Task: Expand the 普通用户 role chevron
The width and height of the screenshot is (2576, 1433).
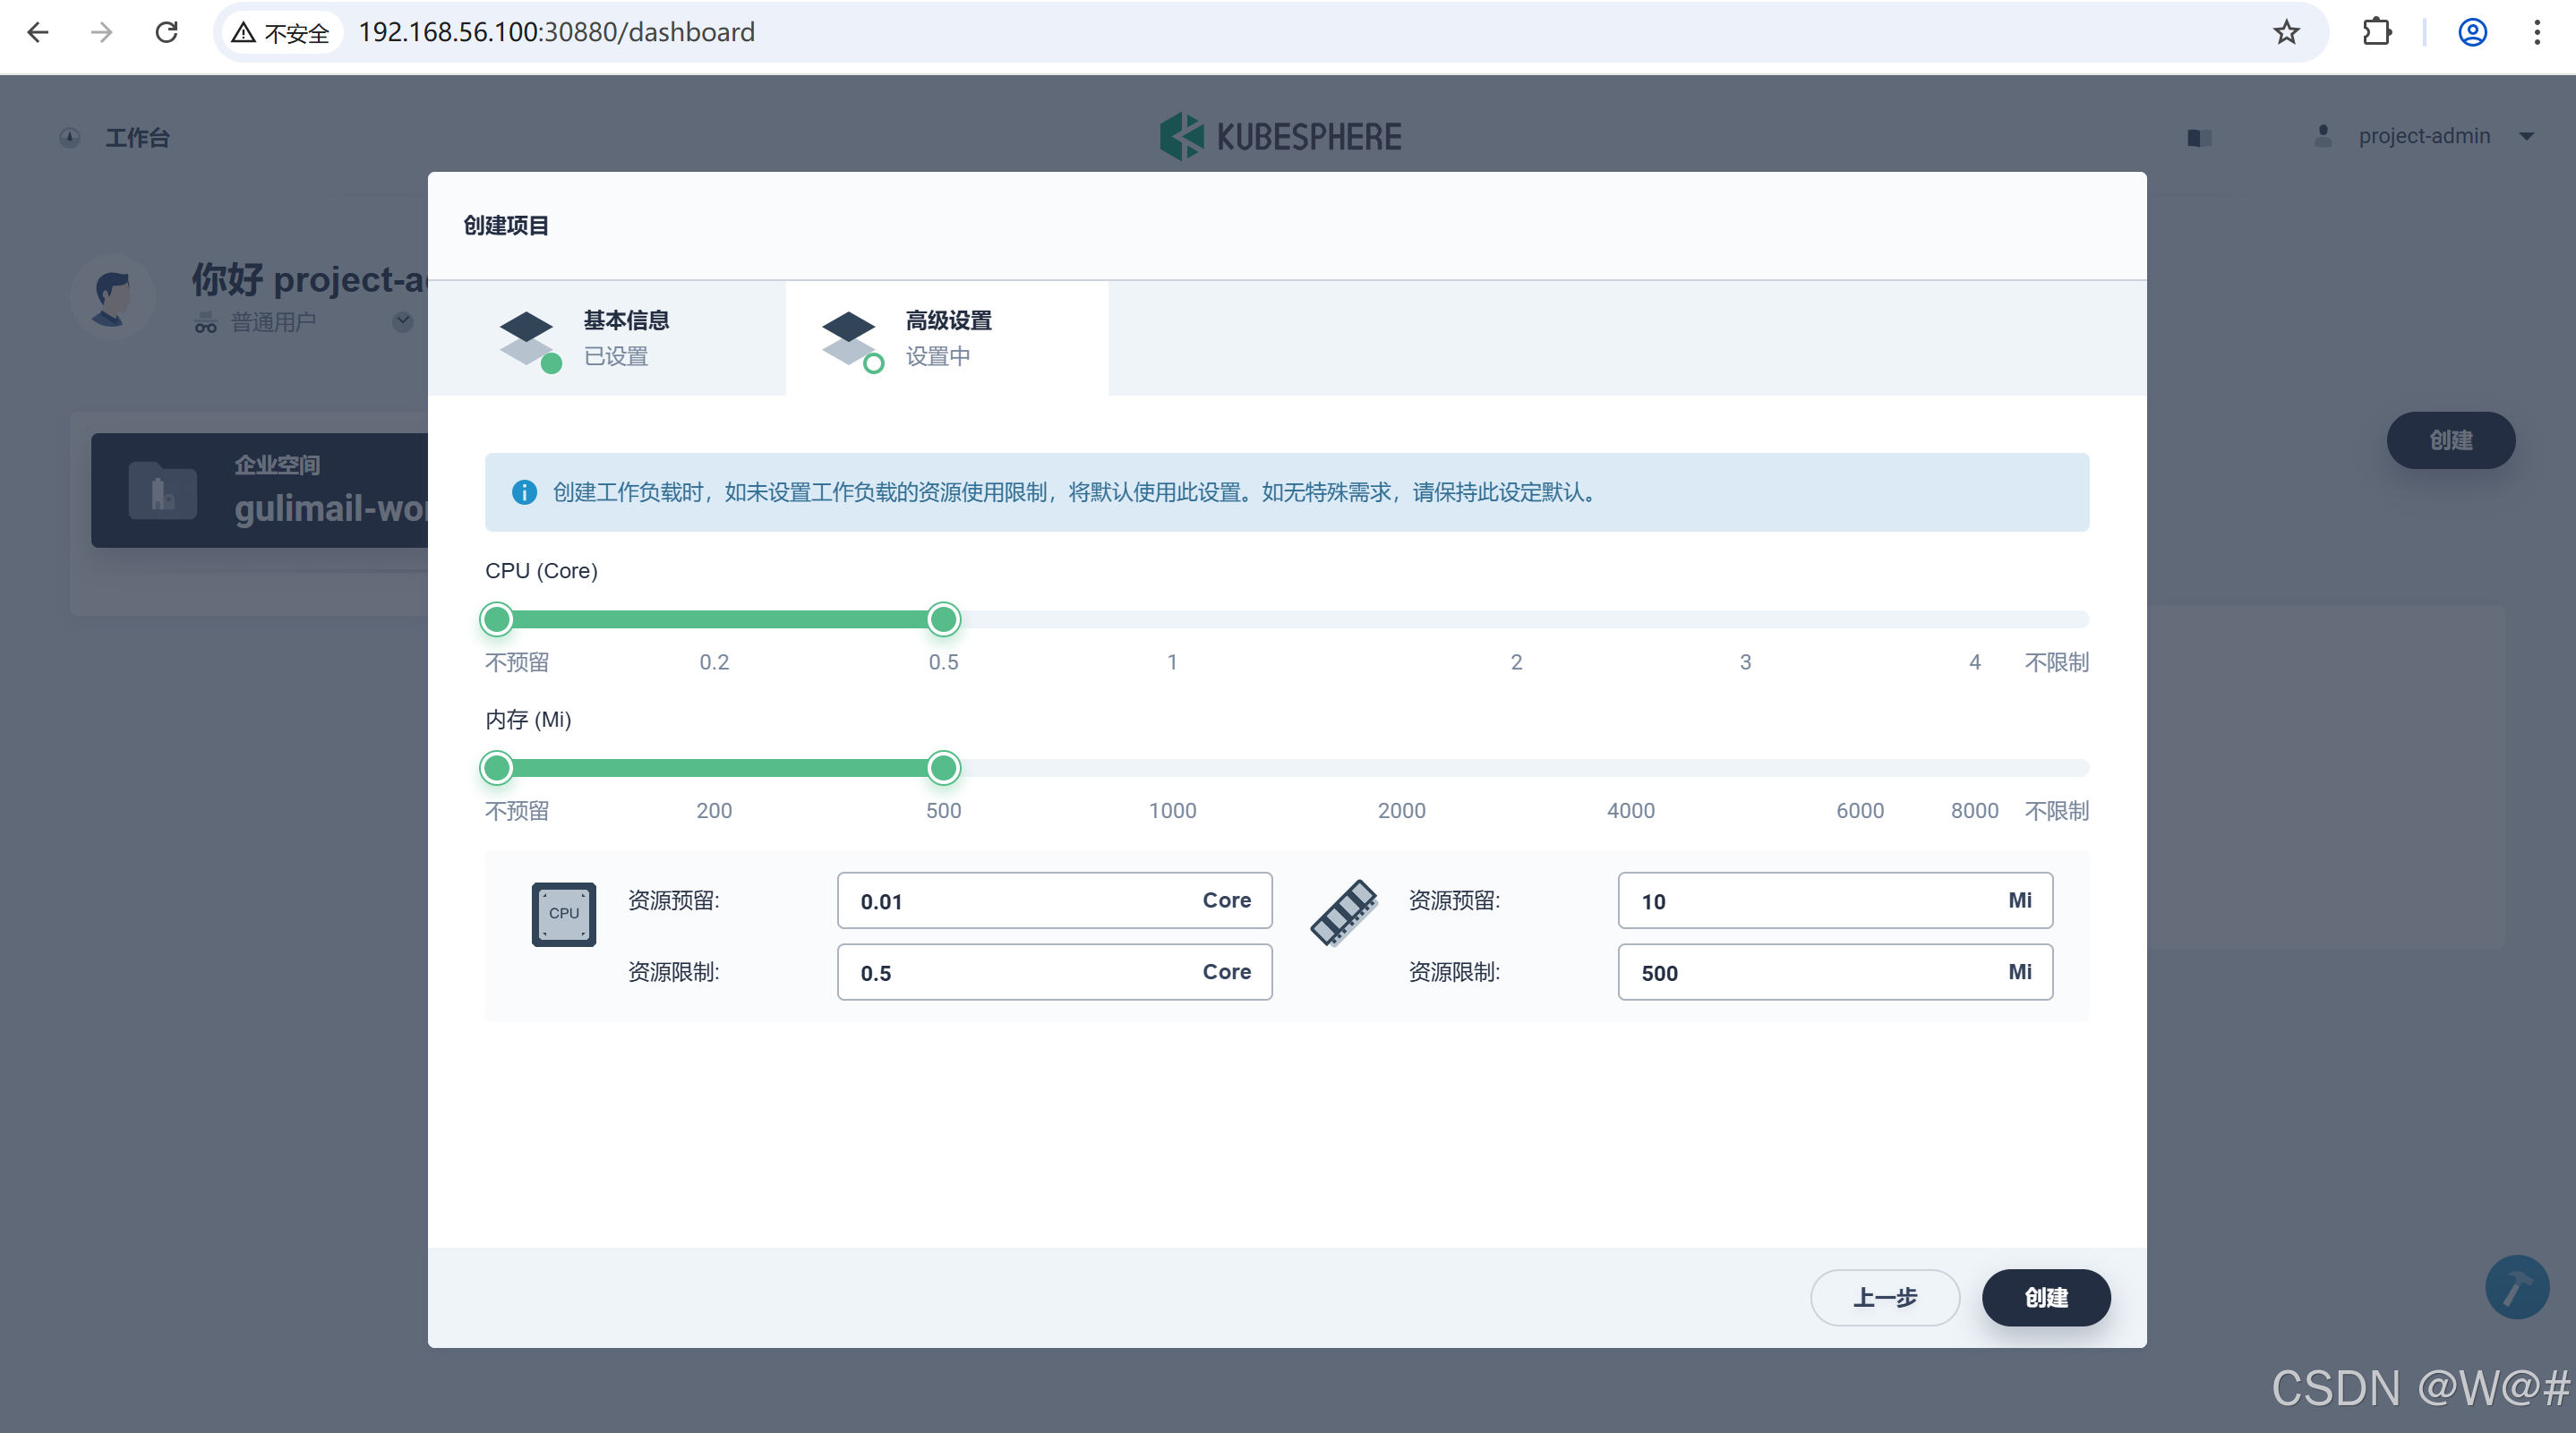Action: pos(402,322)
